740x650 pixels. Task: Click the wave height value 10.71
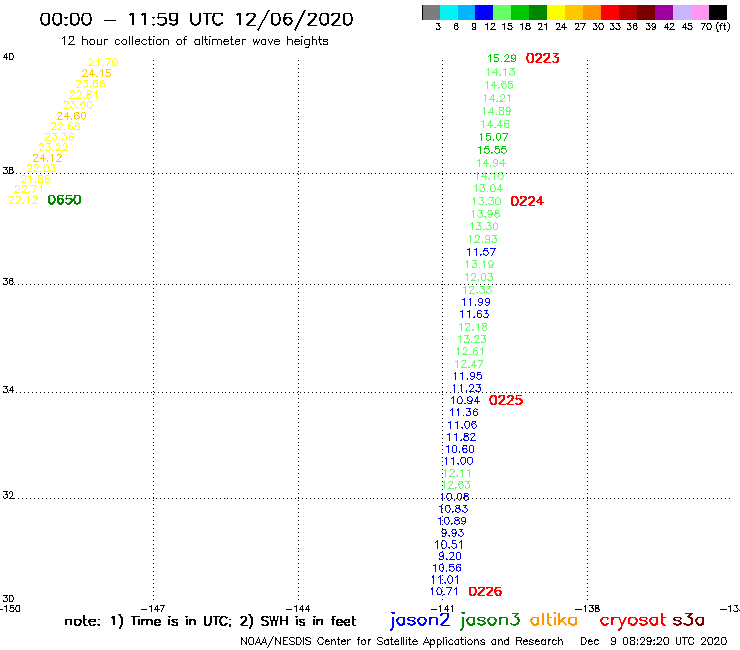click(444, 591)
